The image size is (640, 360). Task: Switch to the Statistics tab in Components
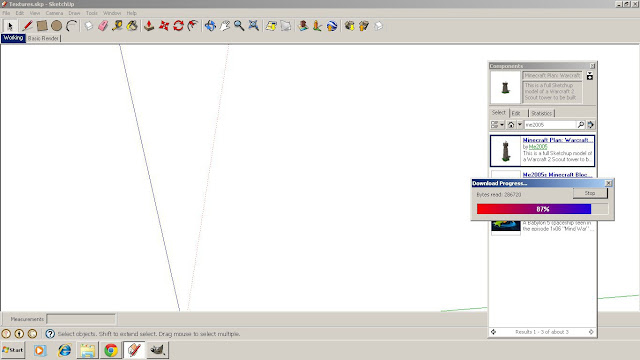click(541, 113)
